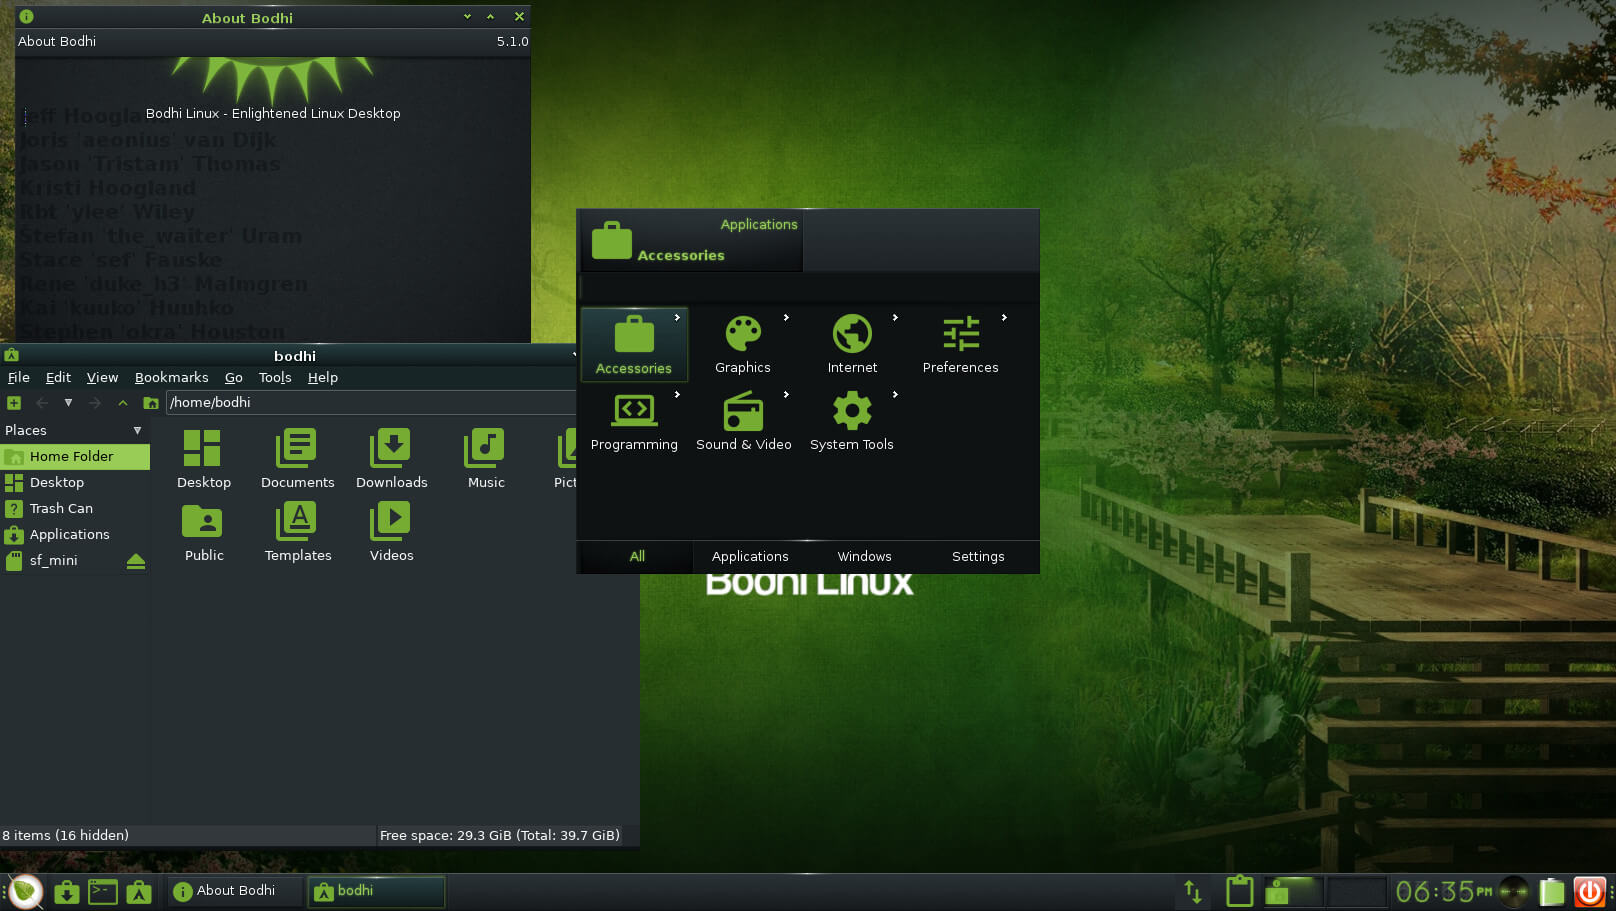Go to home folder via toolbar icon

click(x=151, y=403)
